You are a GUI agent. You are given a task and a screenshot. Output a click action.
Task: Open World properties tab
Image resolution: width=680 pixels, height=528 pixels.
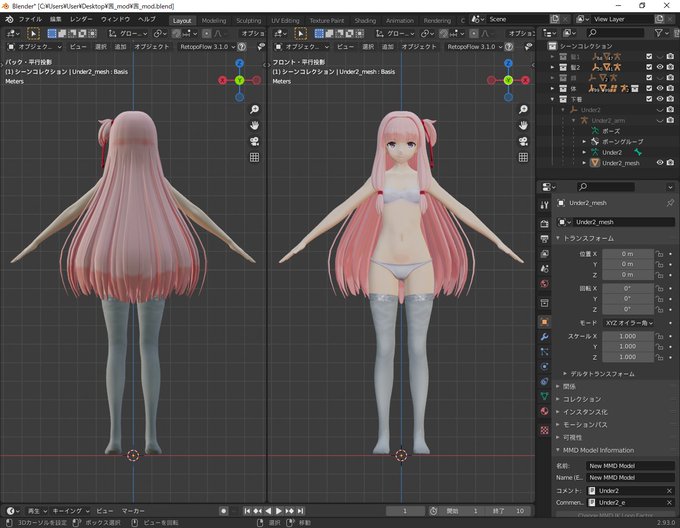point(545,284)
